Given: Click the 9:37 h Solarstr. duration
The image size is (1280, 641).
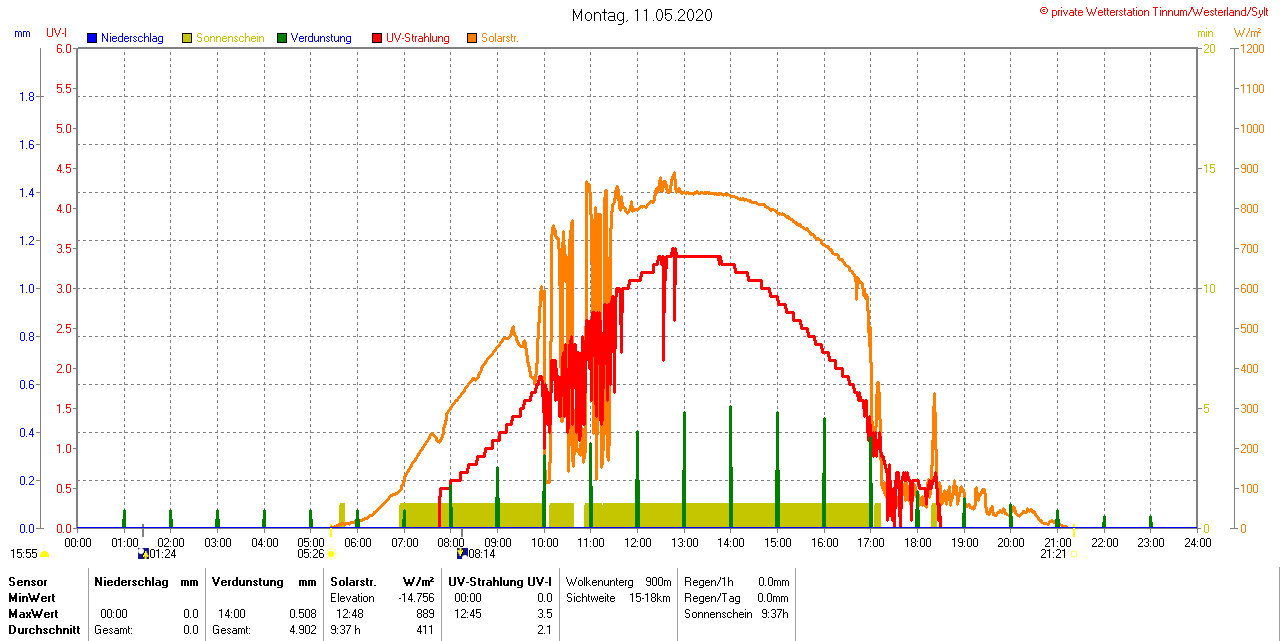Looking at the screenshot, I should pos(346,630).
